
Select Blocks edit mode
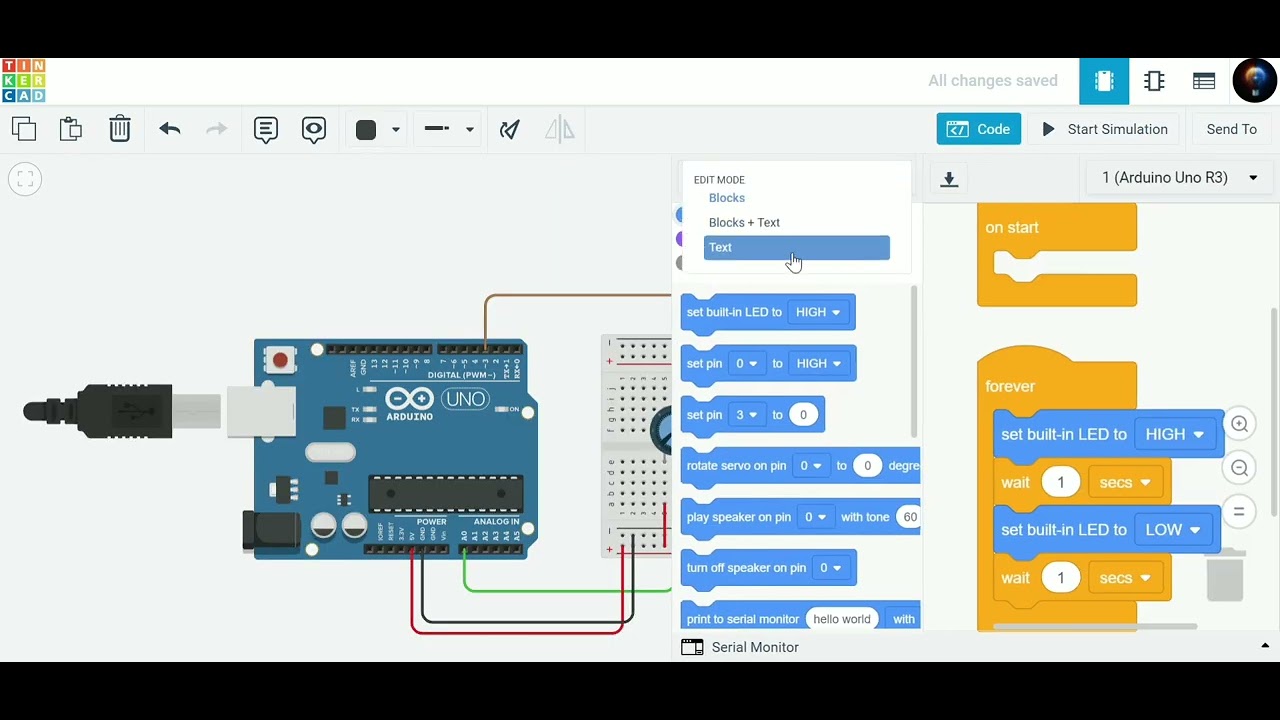click(727, 198)
